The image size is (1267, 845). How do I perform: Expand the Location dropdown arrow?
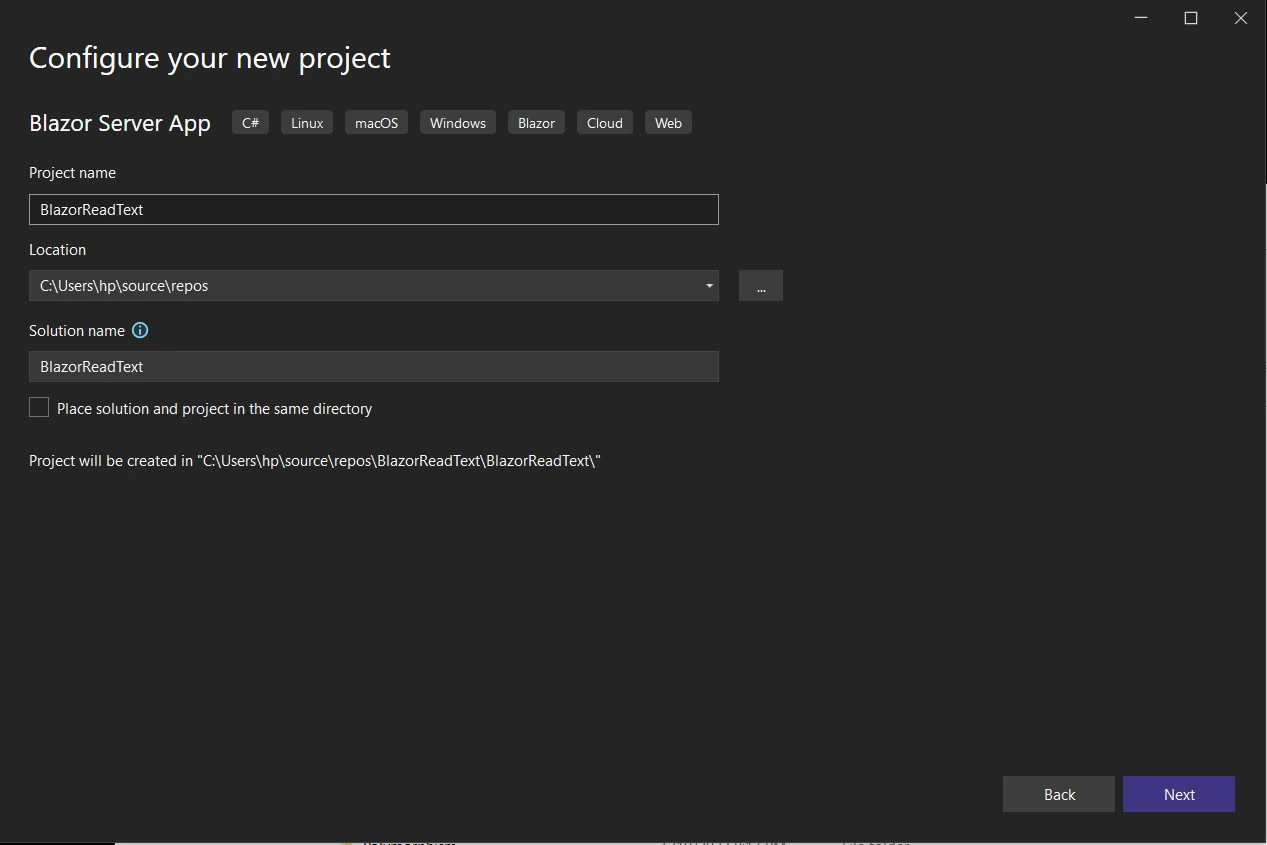pos(709,286)
